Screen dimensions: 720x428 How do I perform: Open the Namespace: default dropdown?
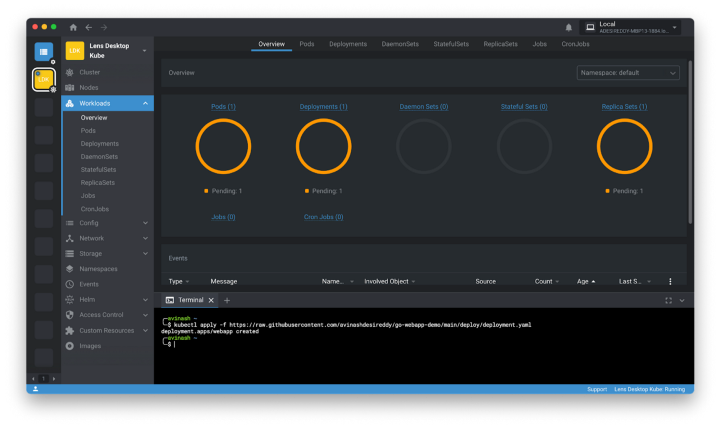click(x=628, y=73)
